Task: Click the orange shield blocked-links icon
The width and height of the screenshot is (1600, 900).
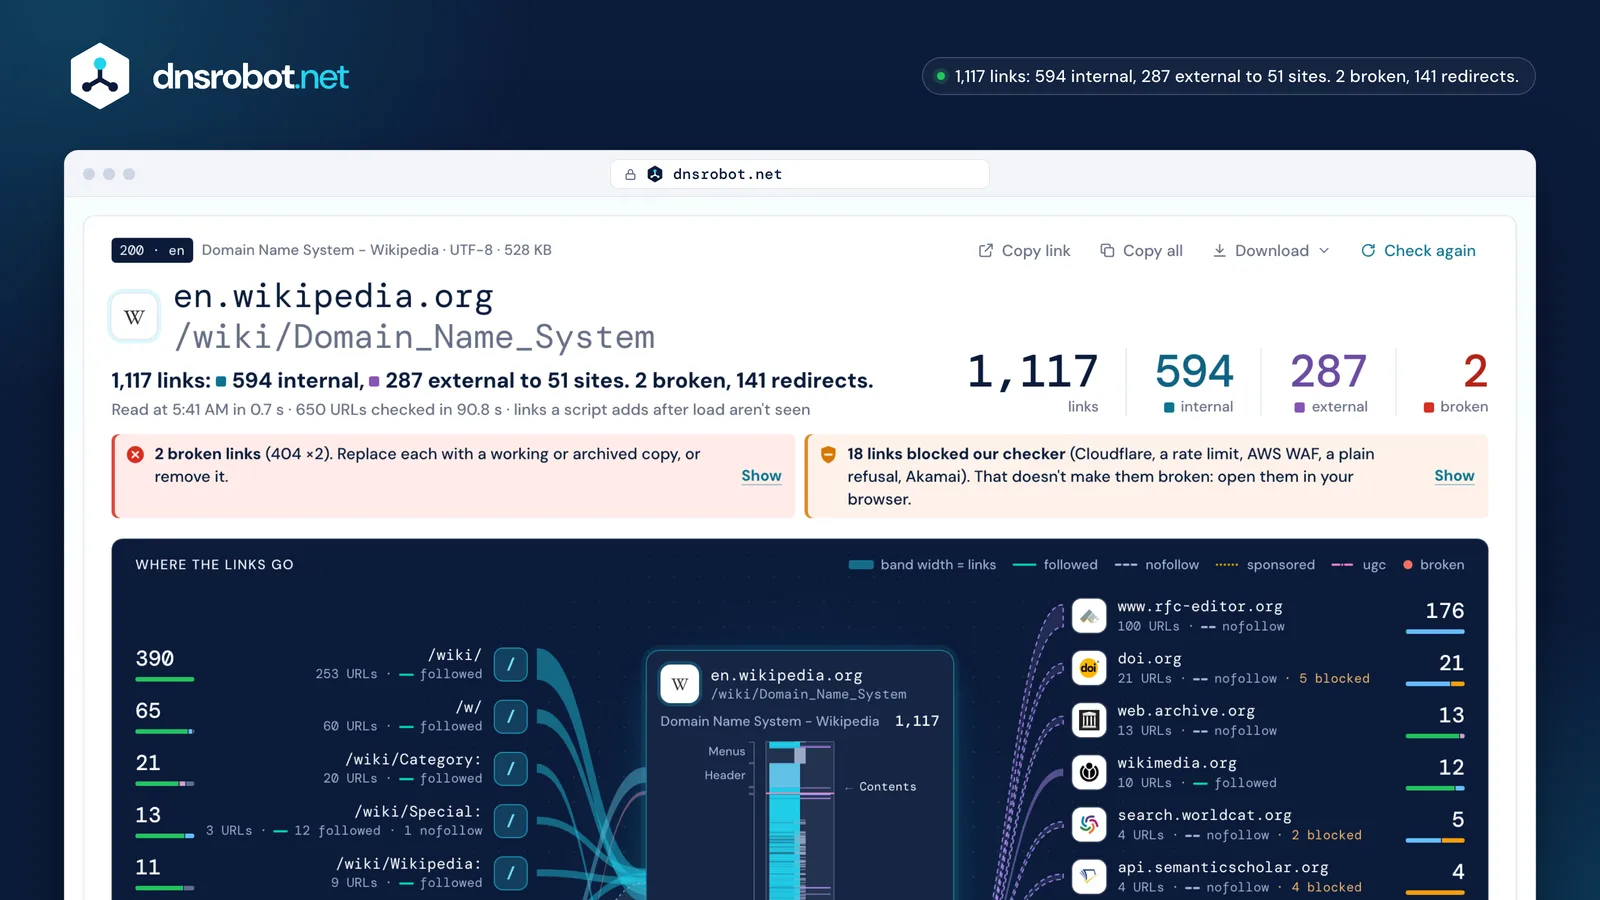Action: tap(828, 454)
